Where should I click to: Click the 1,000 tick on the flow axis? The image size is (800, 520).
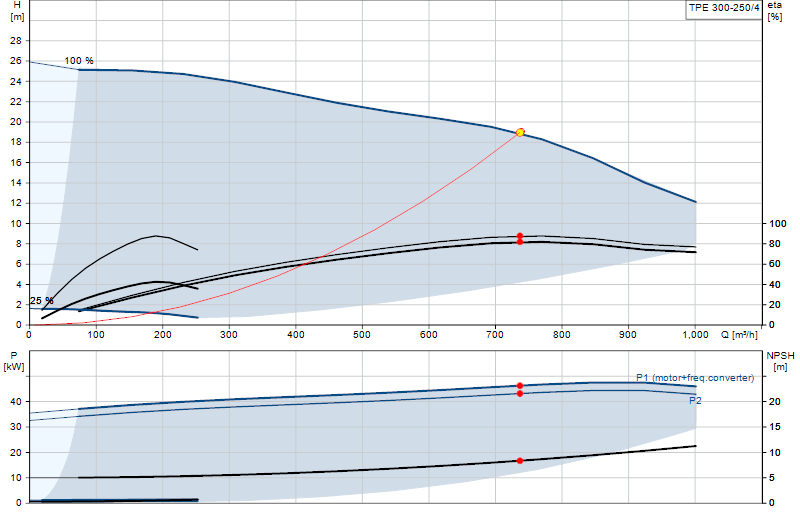pyautogui.click(x=696, y=335)
